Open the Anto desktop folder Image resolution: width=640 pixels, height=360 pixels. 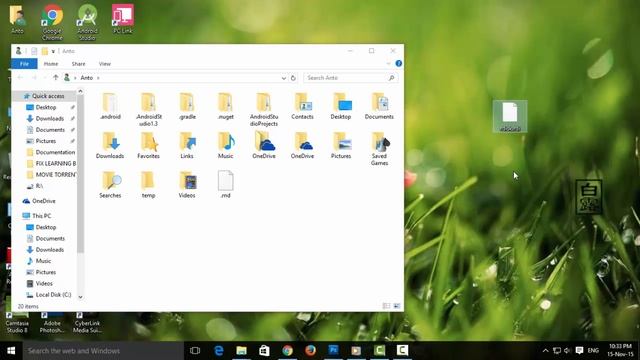click(17, 19)
